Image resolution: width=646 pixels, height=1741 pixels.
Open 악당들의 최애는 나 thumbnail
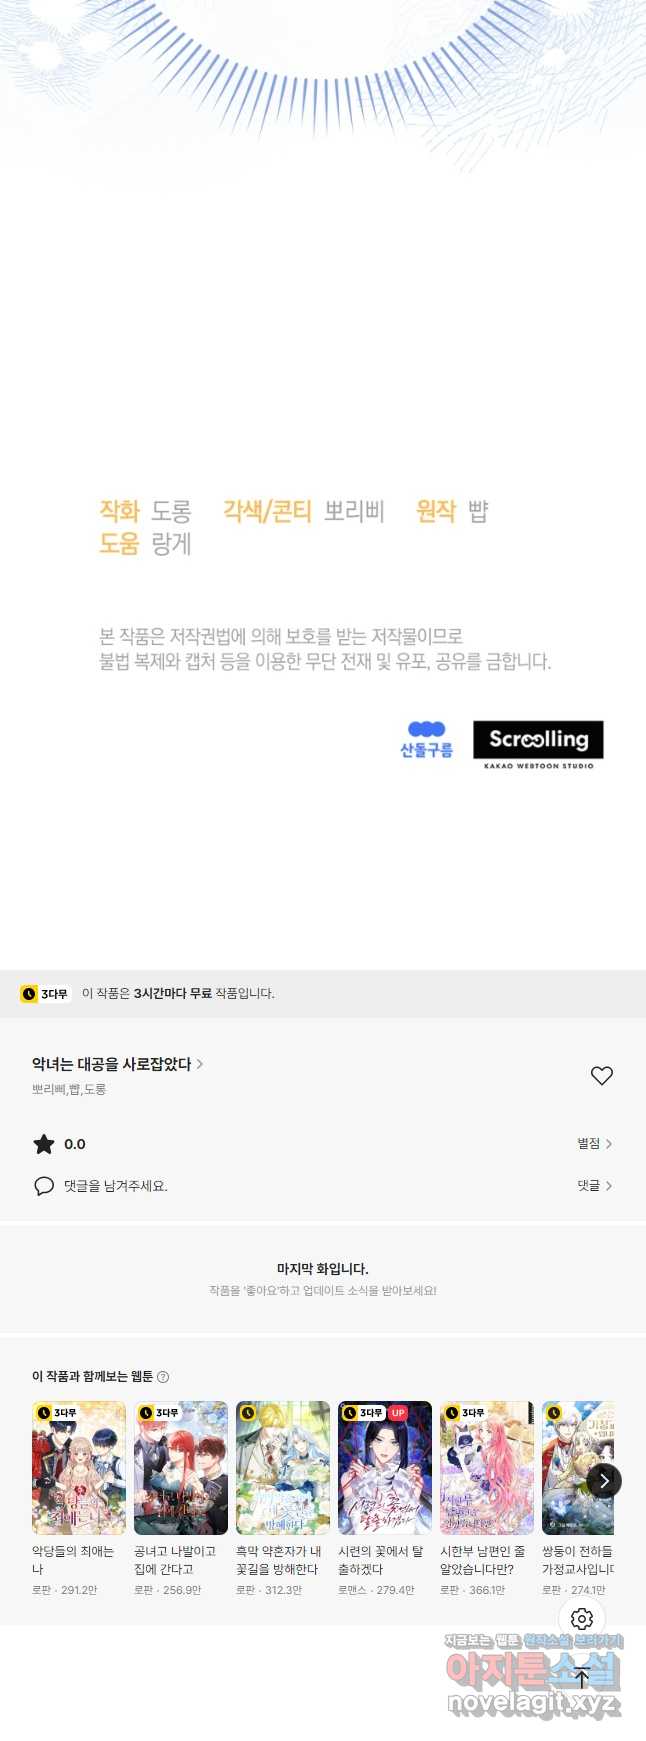(79, 1468)
